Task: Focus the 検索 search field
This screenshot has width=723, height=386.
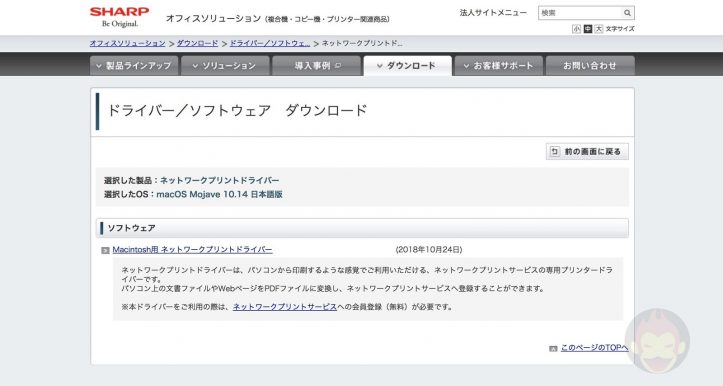Action: pyautogui.click(x=581, y=13)
